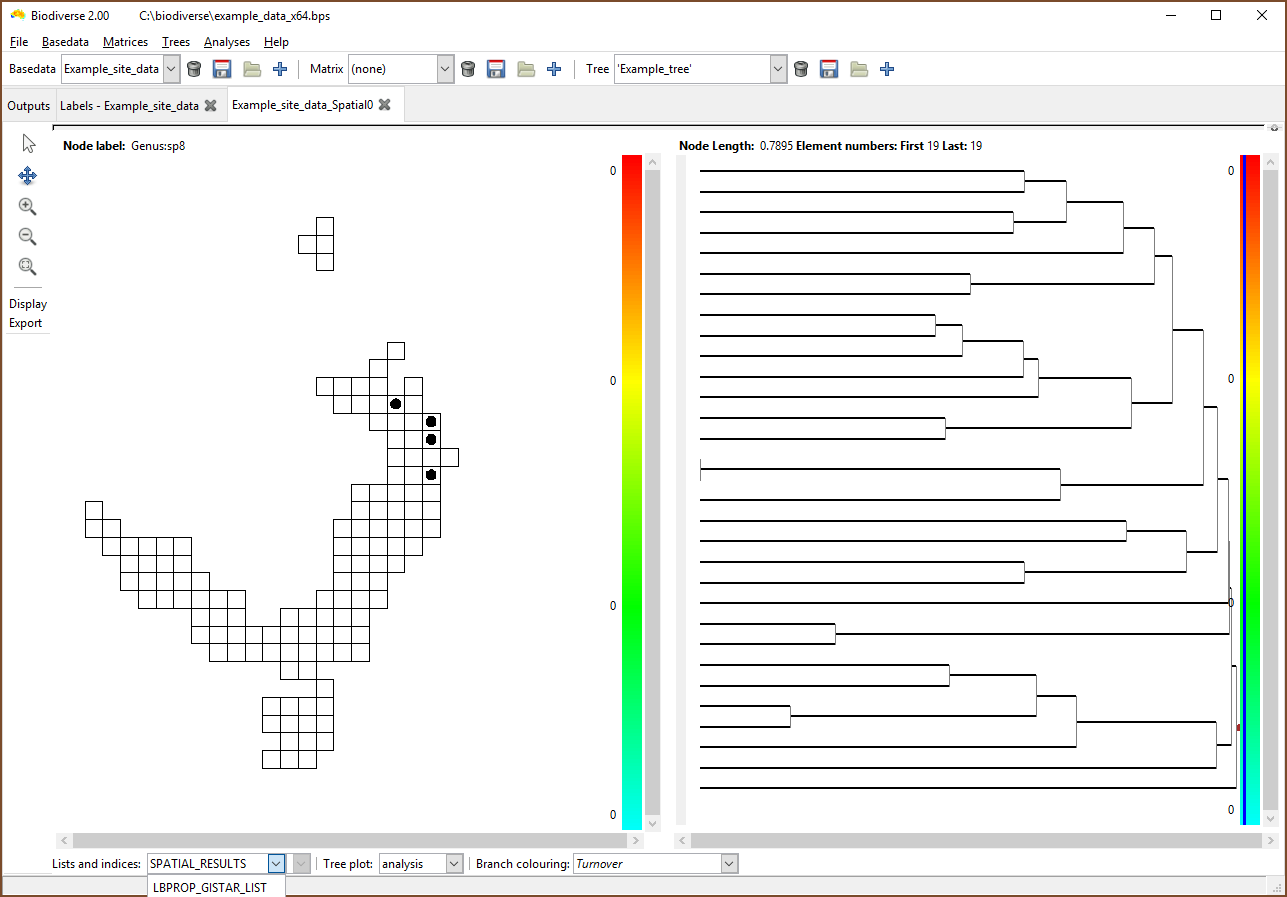Viewport: 1287px width, 897px height.
Task: Click the Display option in the sidebar
Action: (x=27, y=303)
